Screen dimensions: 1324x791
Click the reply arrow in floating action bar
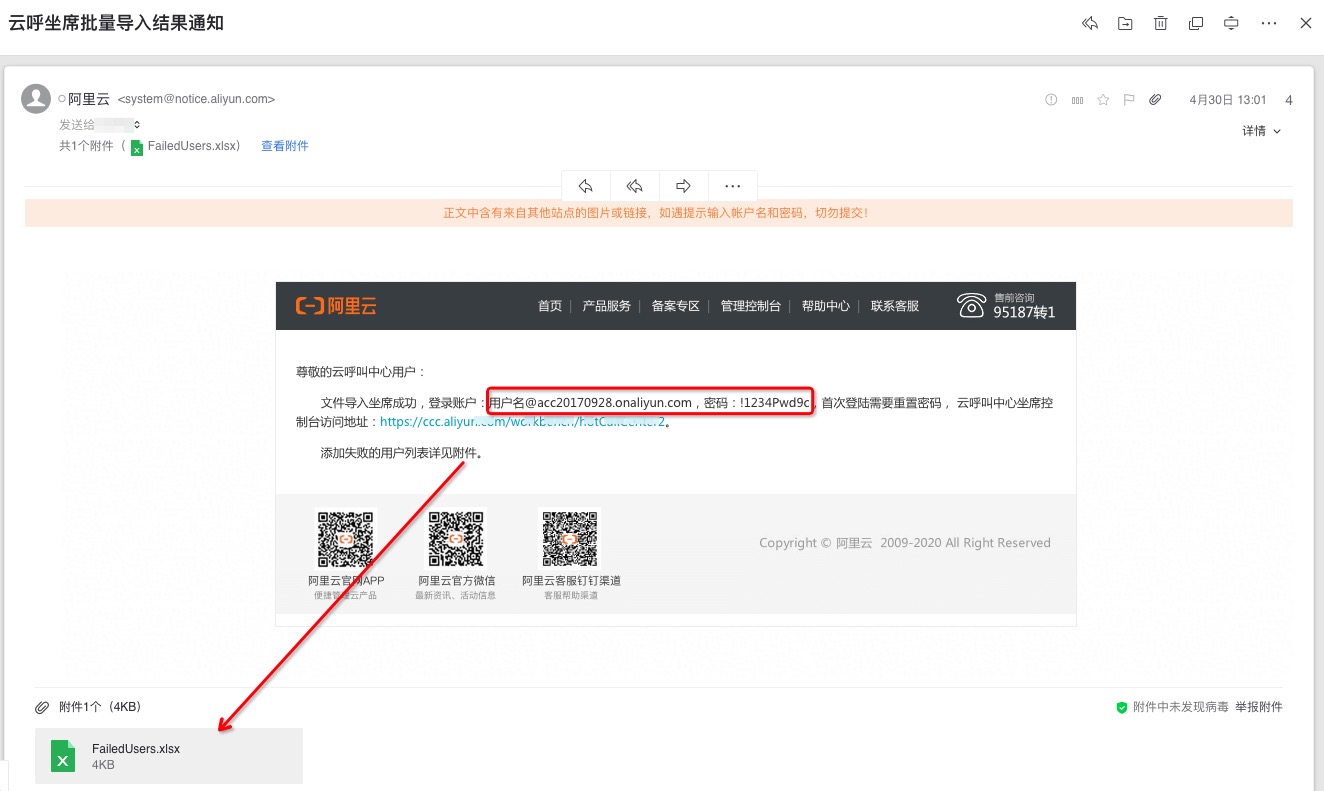point(586,186)
